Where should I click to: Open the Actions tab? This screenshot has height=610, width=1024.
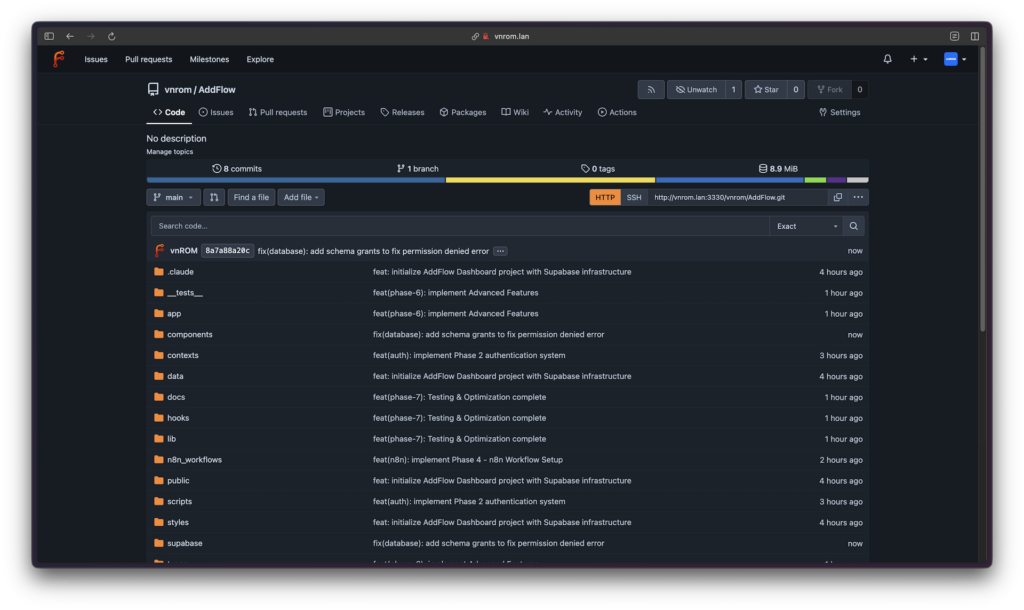[617, 113]
